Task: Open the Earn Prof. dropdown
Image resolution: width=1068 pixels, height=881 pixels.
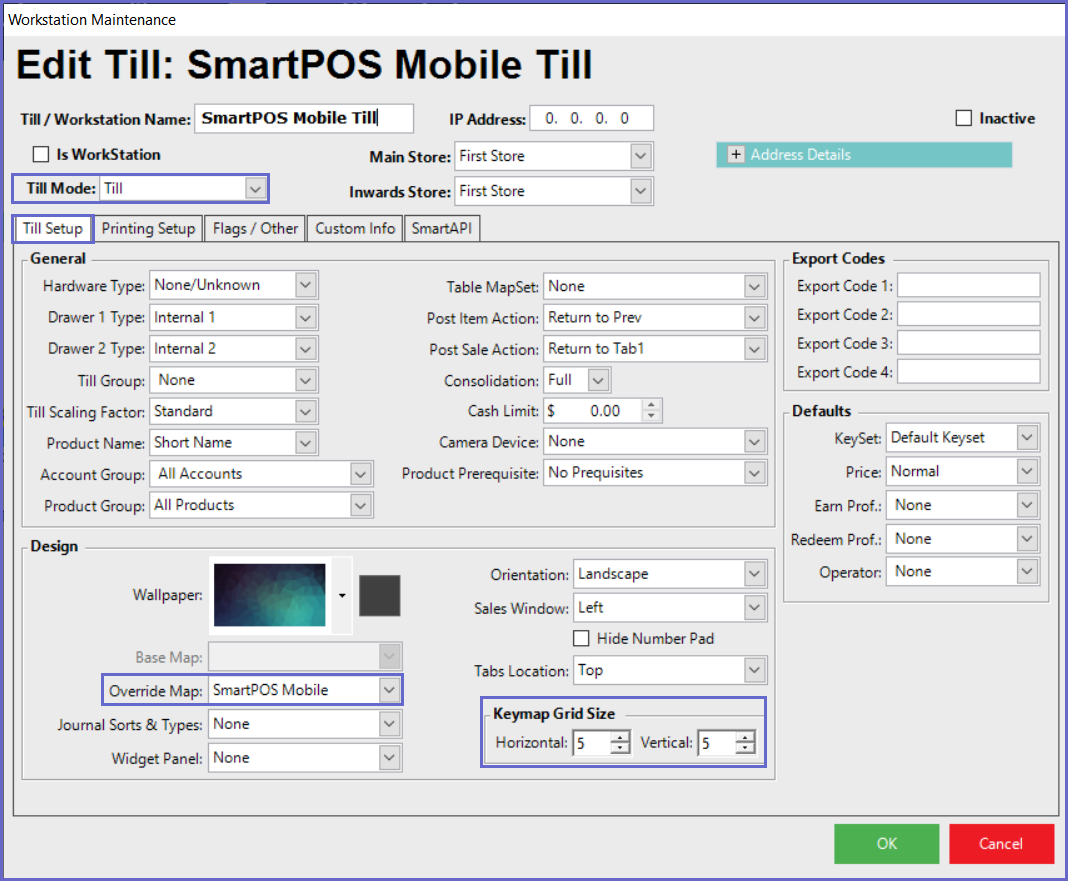Action: click(x=1027, y=505)
